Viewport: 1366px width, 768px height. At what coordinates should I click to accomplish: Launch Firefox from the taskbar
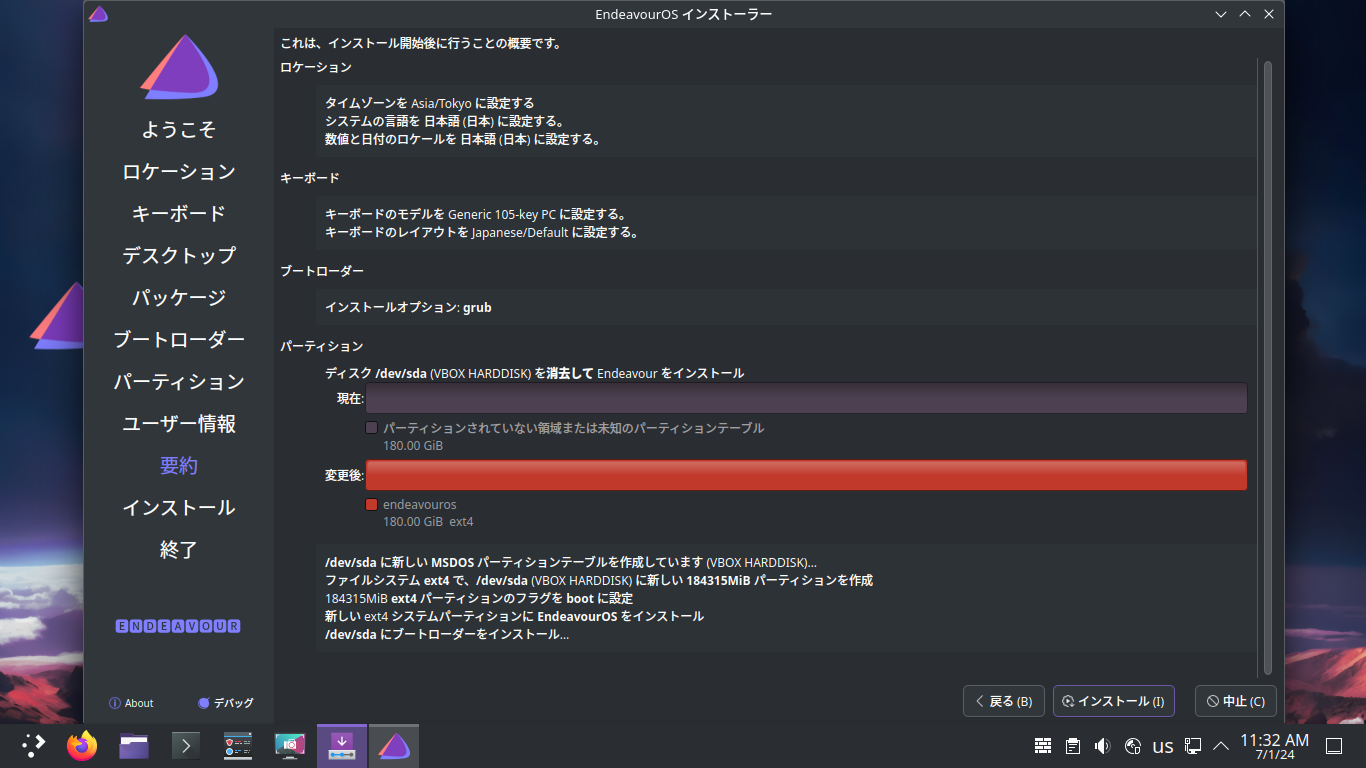82,746
